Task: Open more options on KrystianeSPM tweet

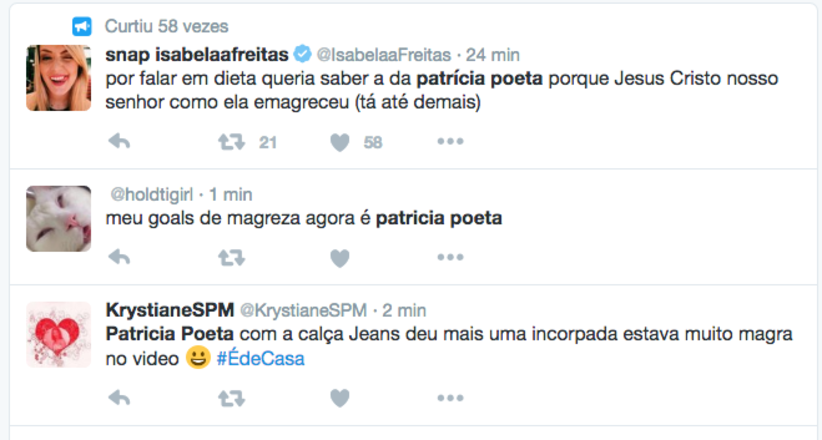Action: click(450, 398)
